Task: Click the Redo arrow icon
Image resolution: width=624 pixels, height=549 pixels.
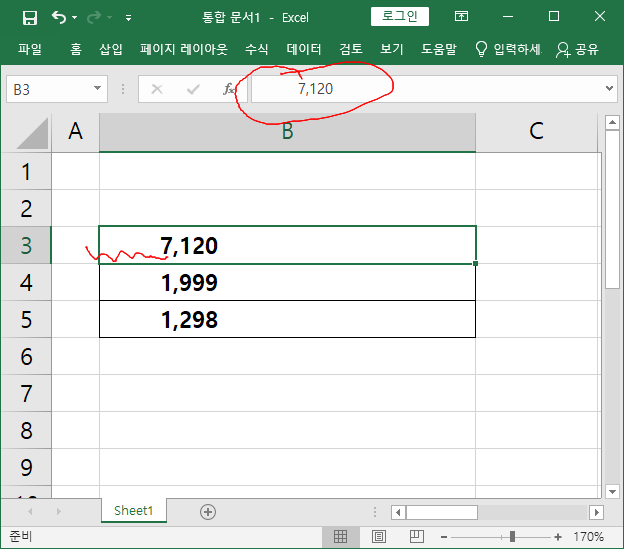Action: (94, 18)
